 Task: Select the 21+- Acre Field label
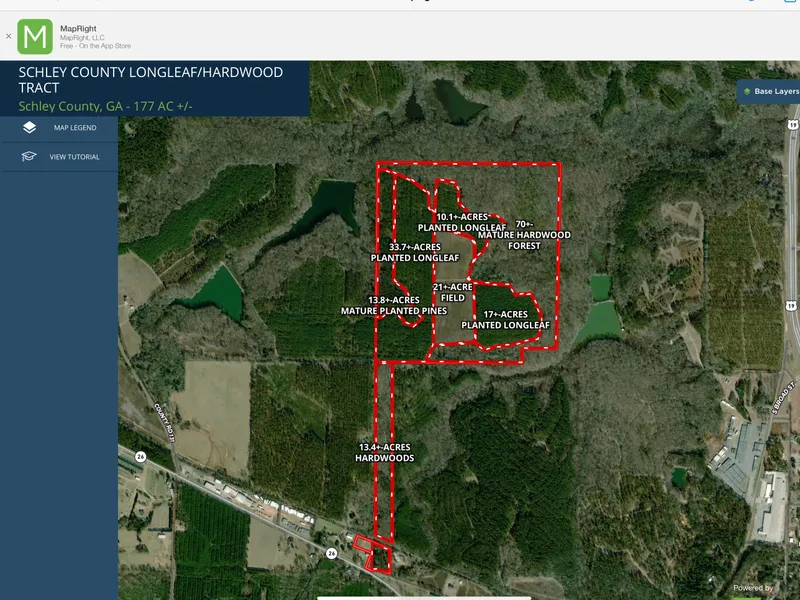453,292
